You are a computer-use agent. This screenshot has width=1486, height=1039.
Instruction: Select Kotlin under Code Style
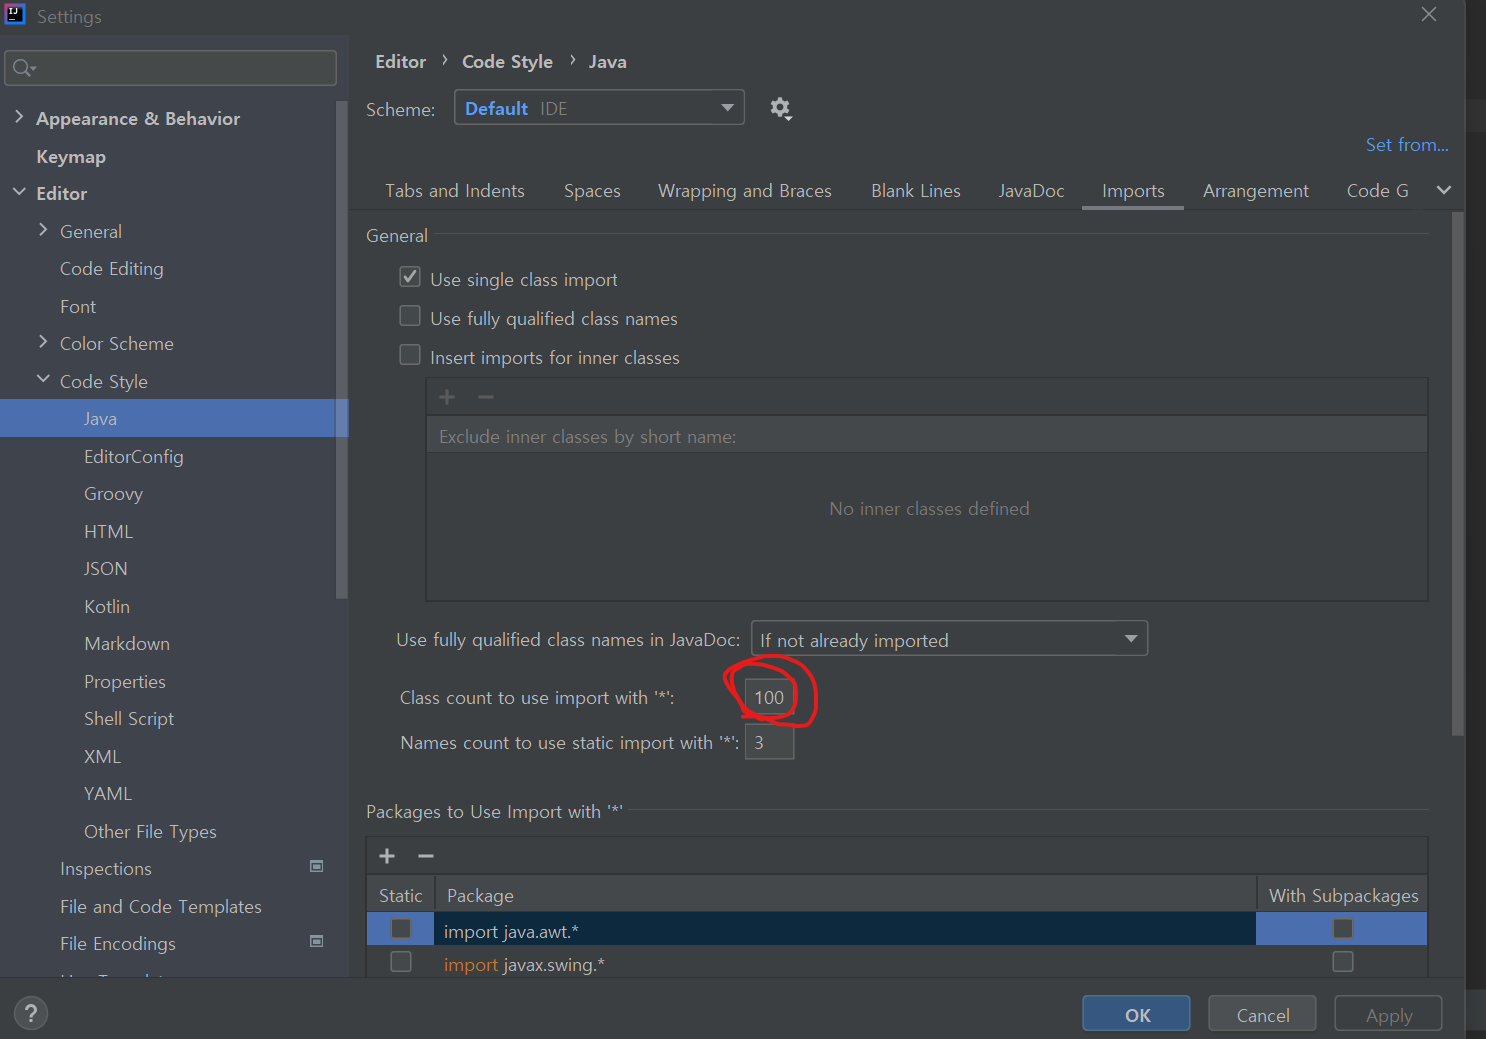pyautogui.click(x=107, y=607)
